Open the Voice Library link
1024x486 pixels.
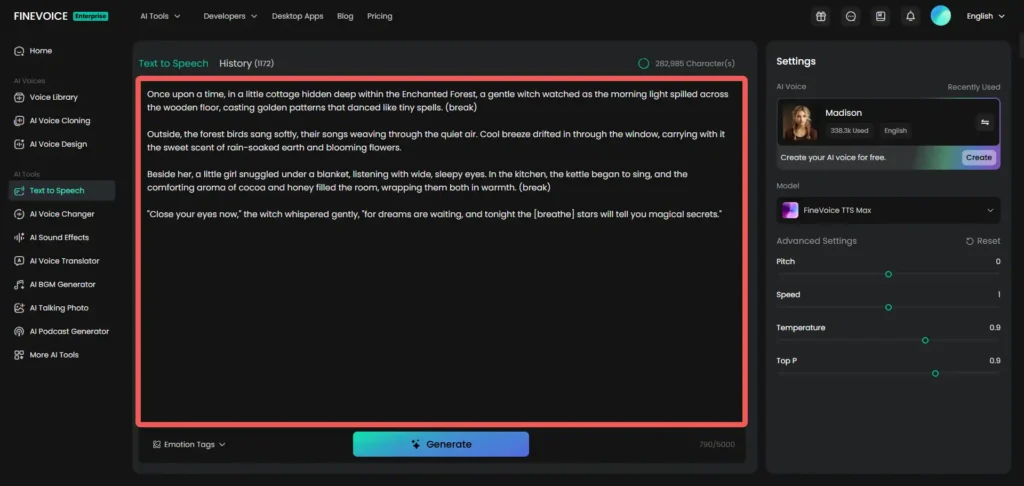coord(54,97)
